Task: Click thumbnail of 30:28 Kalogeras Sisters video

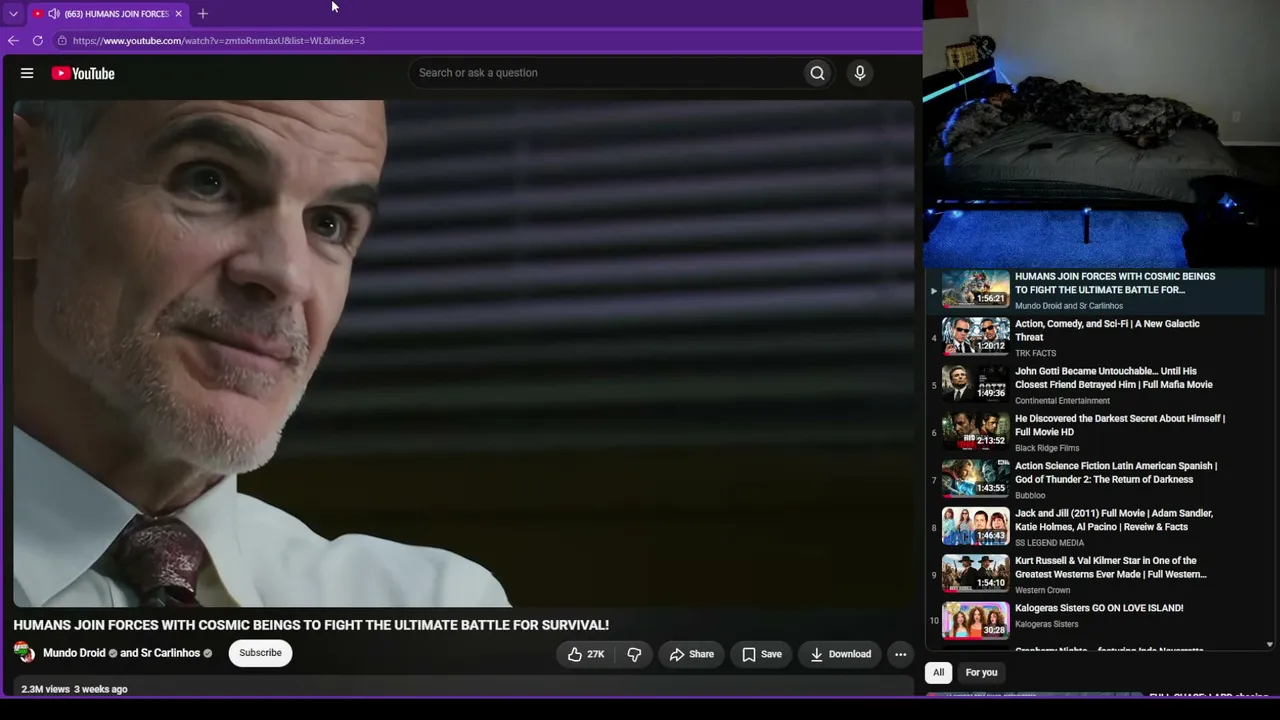Action: point(976,621)
